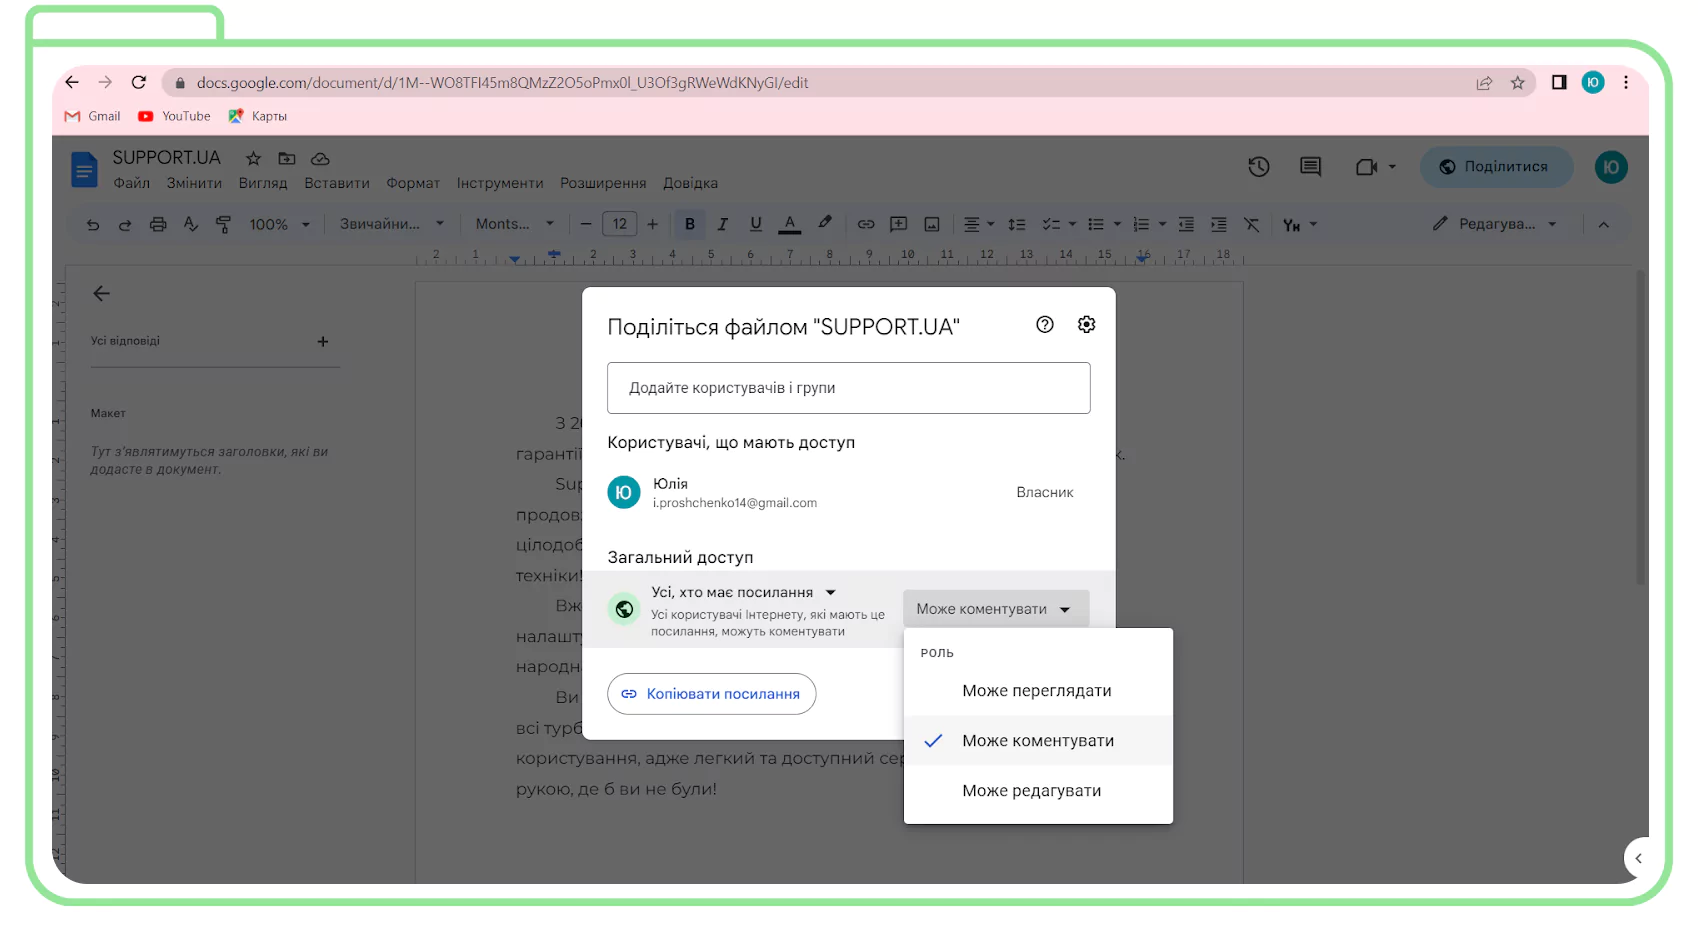Open the text alignment dropdown

[x=979, y=224]
